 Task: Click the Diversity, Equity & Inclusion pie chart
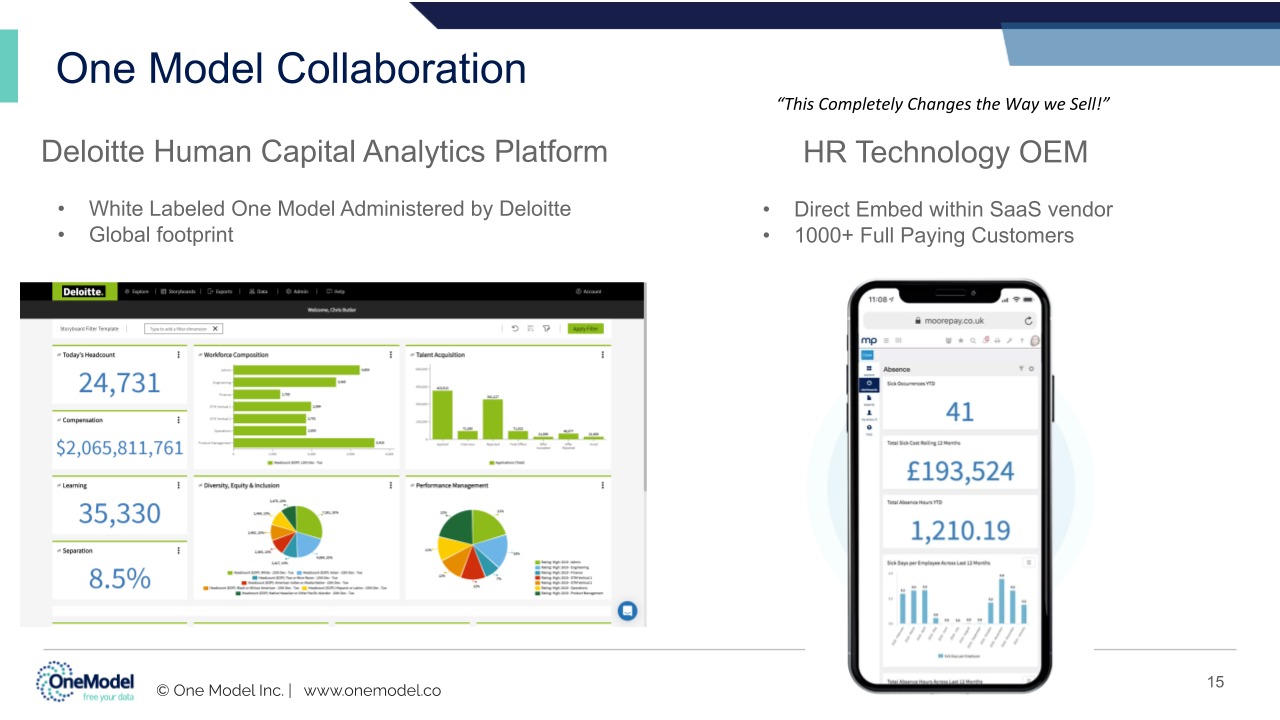(295, 533)
